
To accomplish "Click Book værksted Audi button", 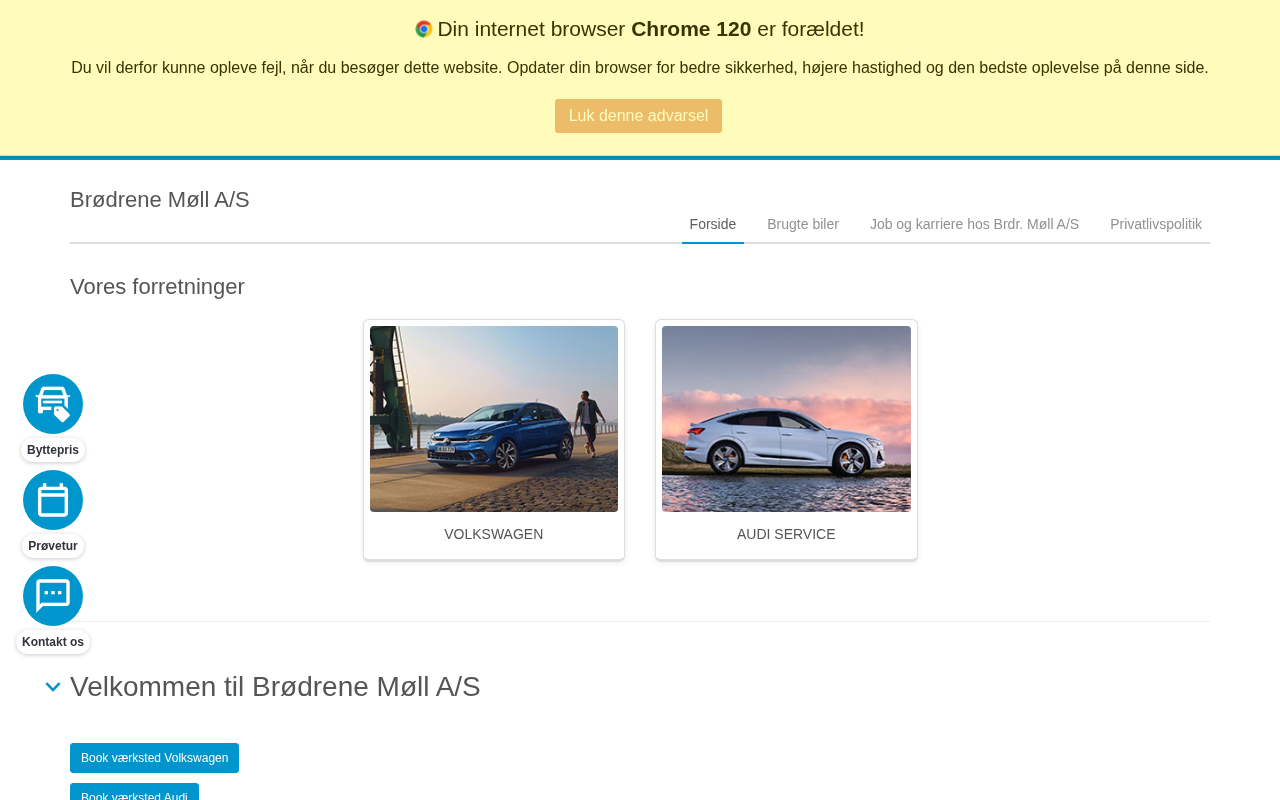I will [134, 792].
